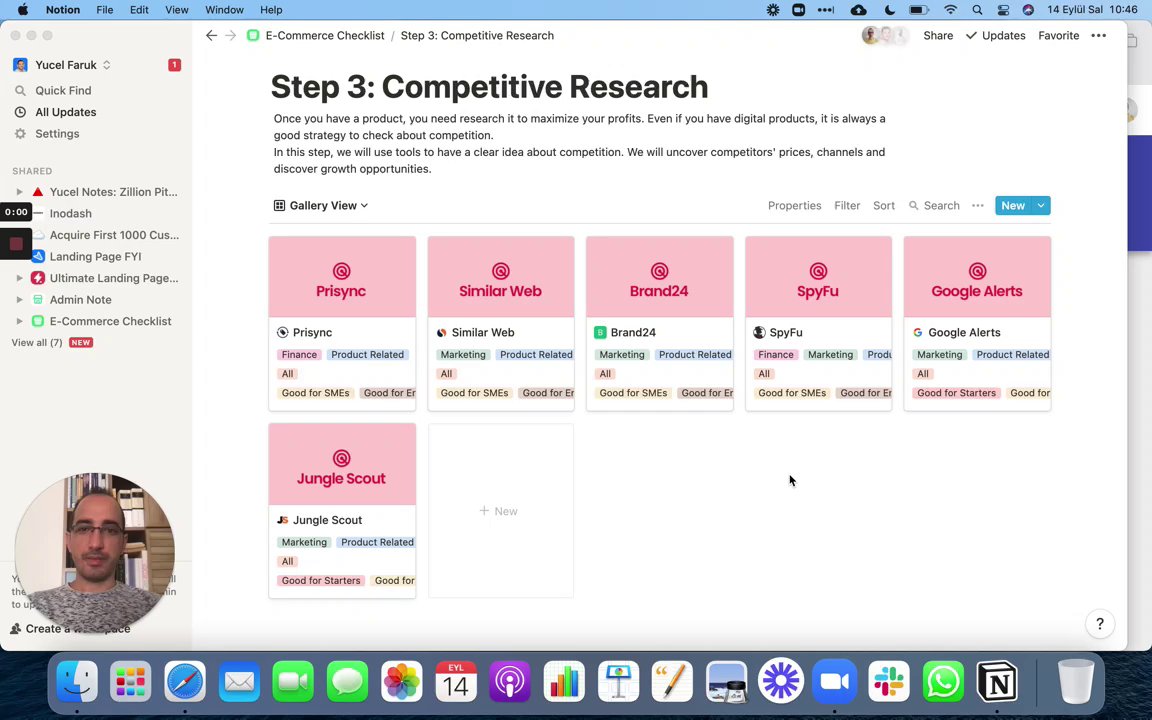Open WhatsApp from the dock
Viewport: 1152px width, 720px height.
[943, 682]
